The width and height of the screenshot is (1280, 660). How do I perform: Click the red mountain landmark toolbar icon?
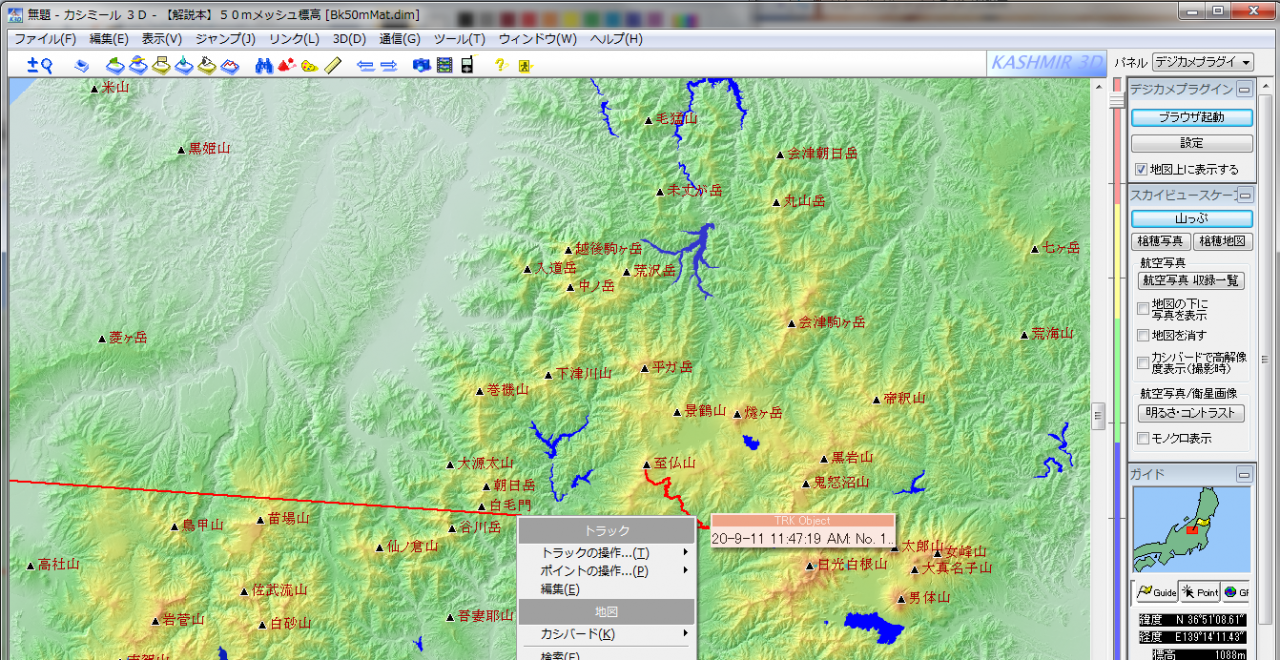tap(286, 65)
